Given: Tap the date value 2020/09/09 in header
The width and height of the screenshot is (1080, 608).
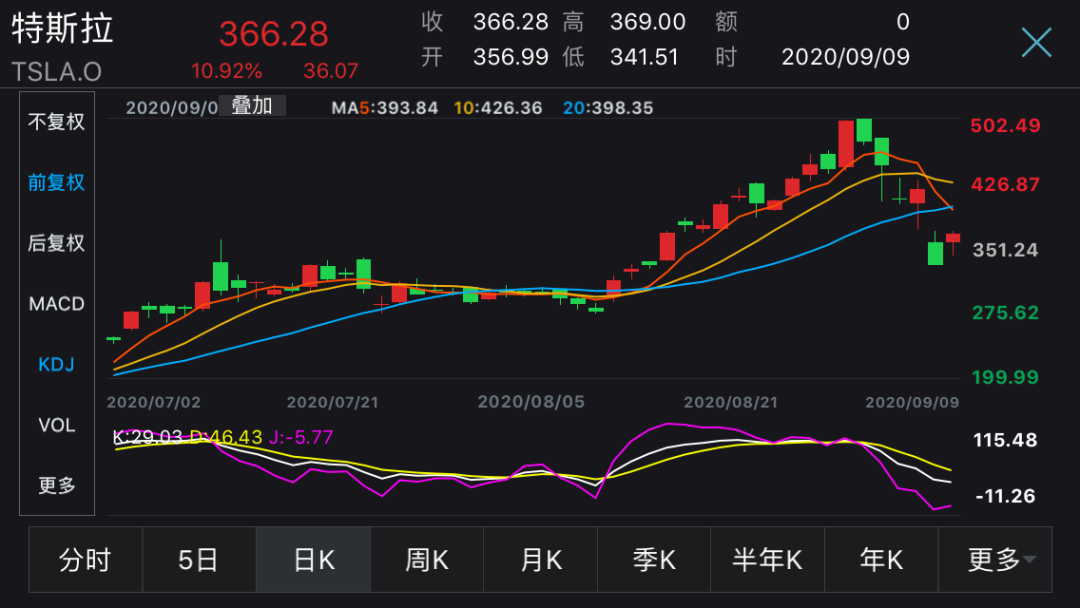Looking at the screenshot, I should (846, 57).
